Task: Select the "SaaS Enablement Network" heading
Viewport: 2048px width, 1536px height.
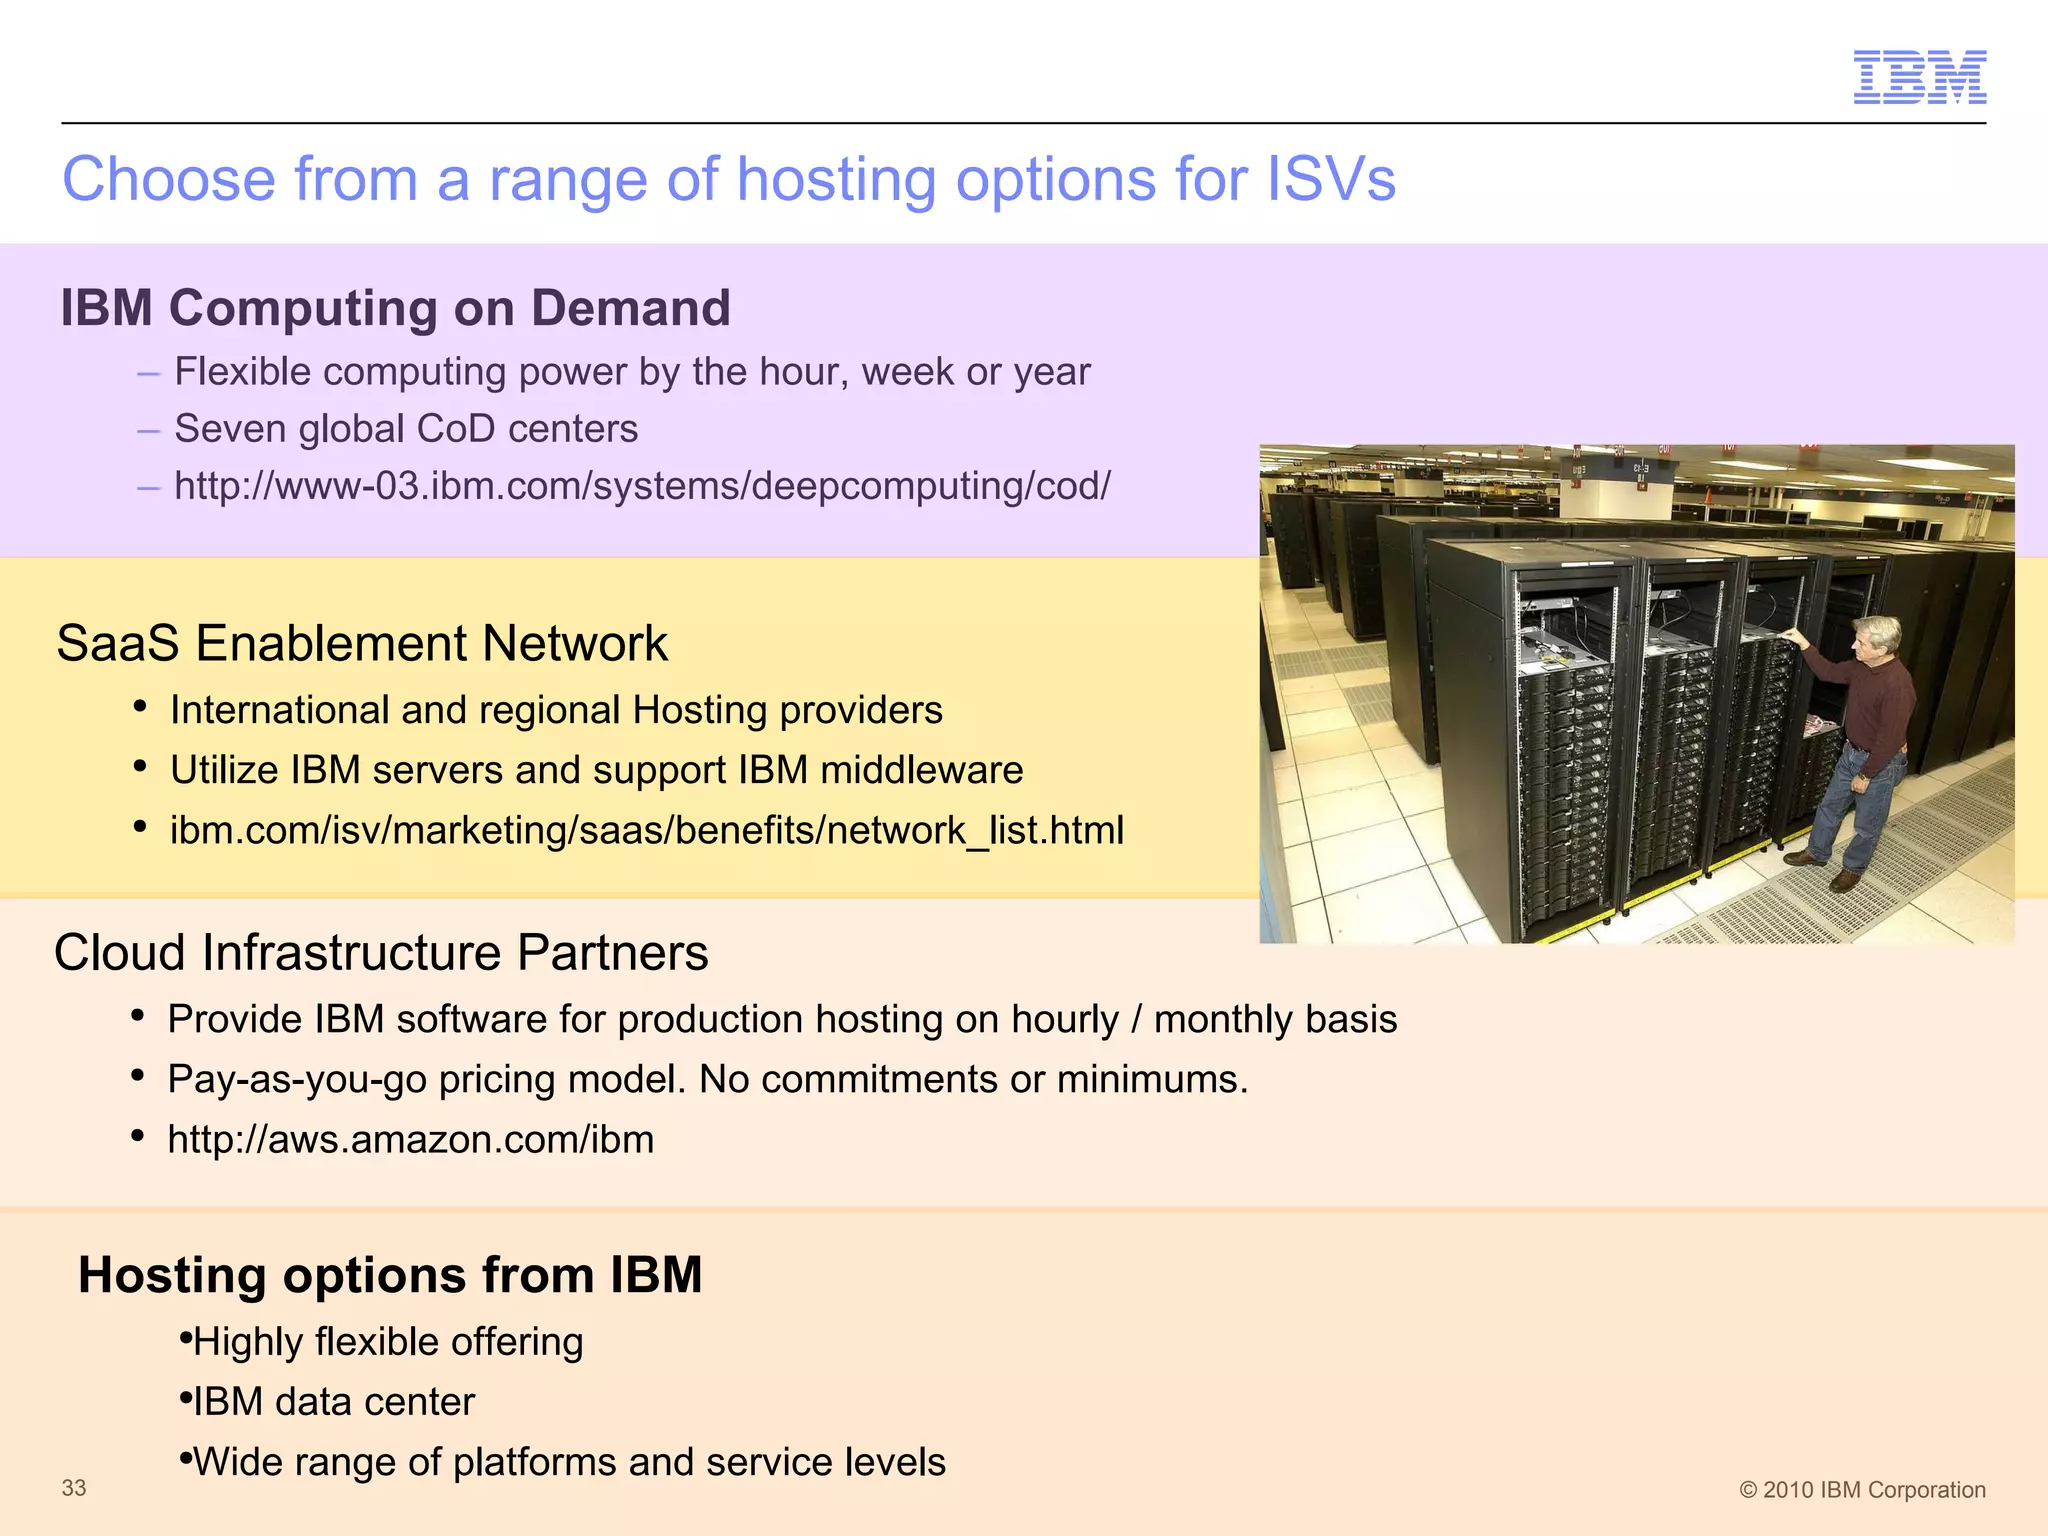Action: (362, 643)
